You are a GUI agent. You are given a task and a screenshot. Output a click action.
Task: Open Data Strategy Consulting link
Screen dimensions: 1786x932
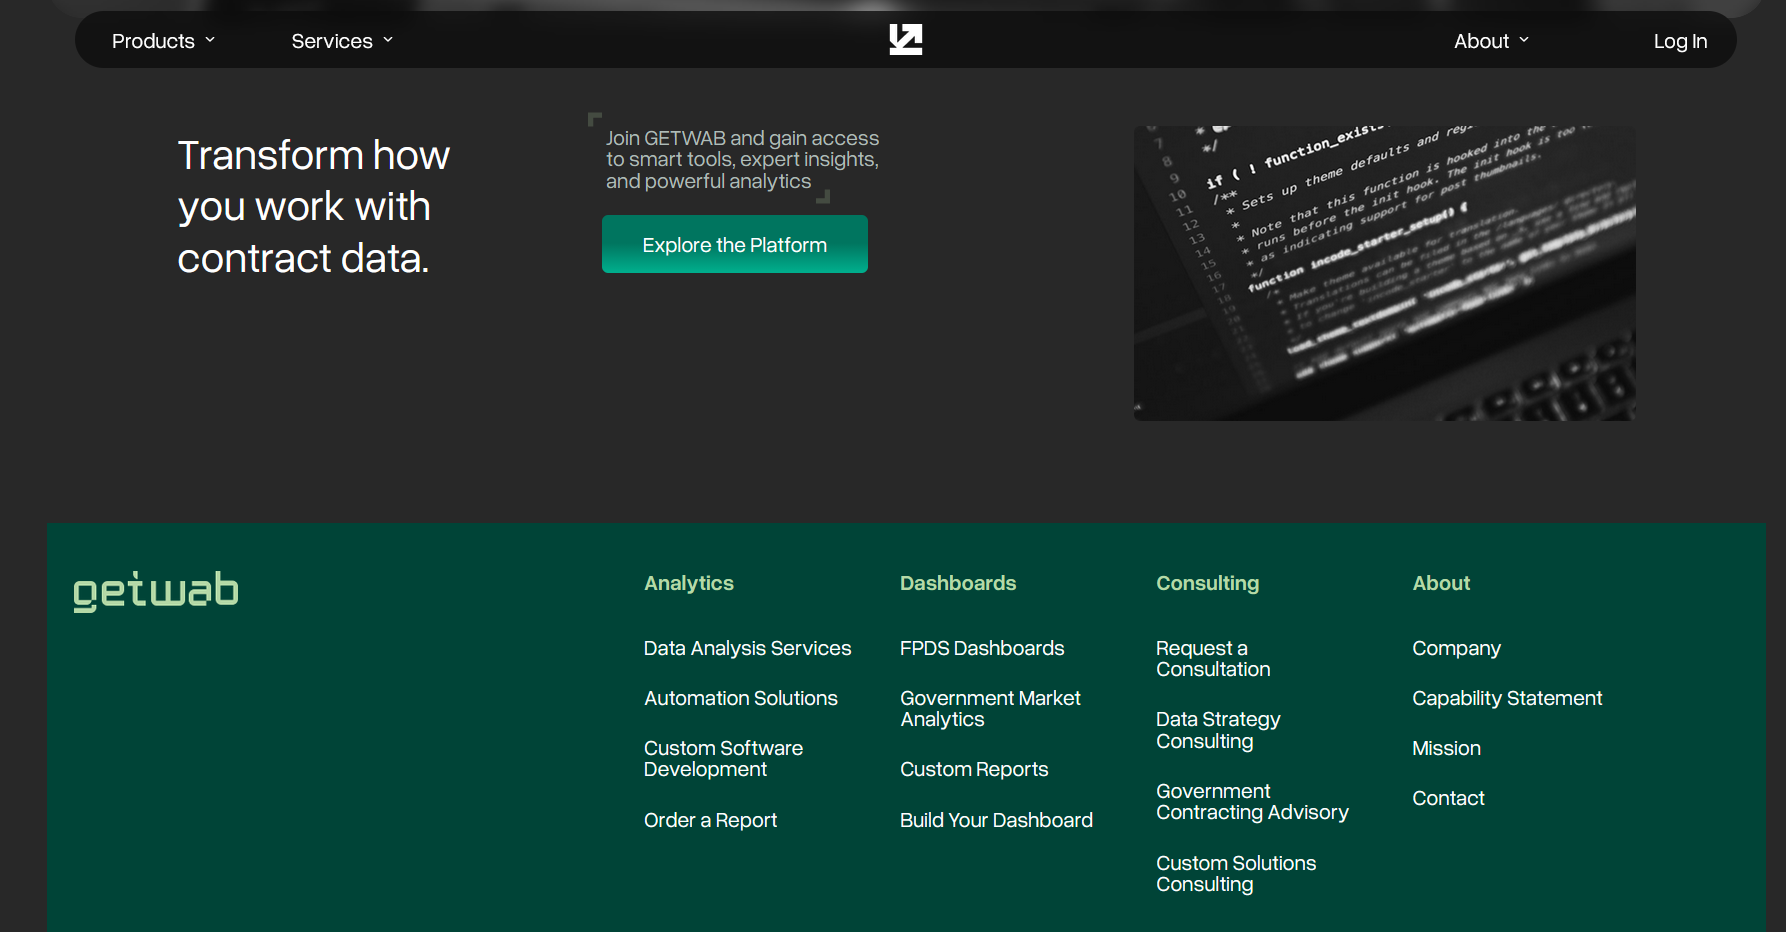click(x=1218, y=730)
